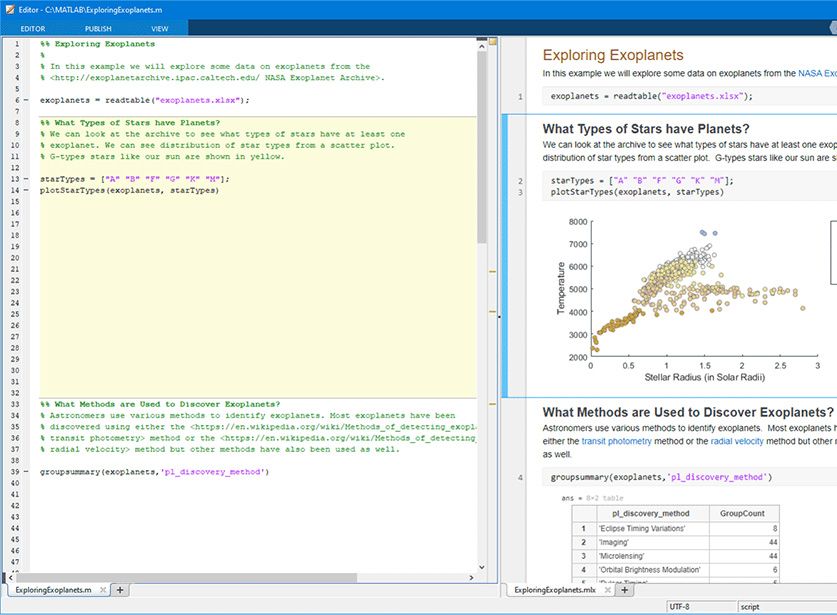Screen dimensions: 837x615
Task: Add new tab next to ExploringExoplanets.mlx
Action: click(x=624, y=591)
